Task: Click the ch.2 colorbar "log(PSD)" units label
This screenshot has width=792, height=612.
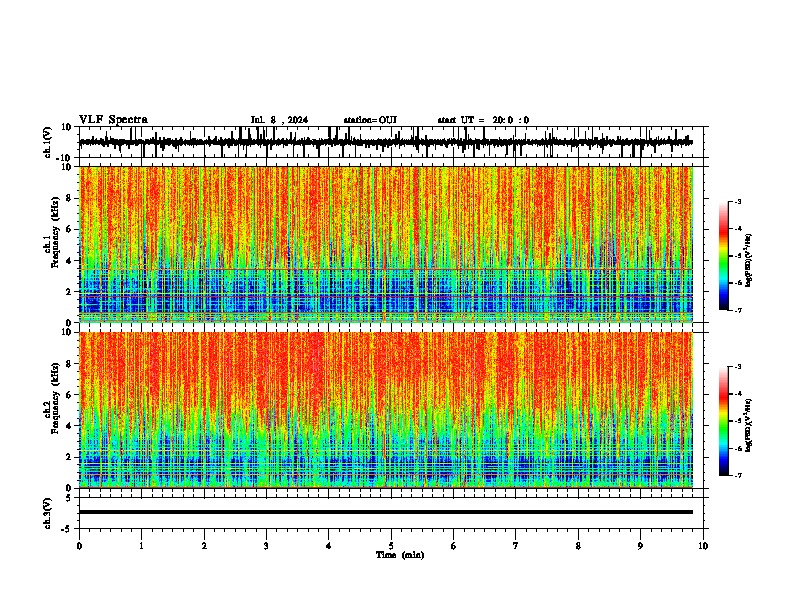Action: 749,425
